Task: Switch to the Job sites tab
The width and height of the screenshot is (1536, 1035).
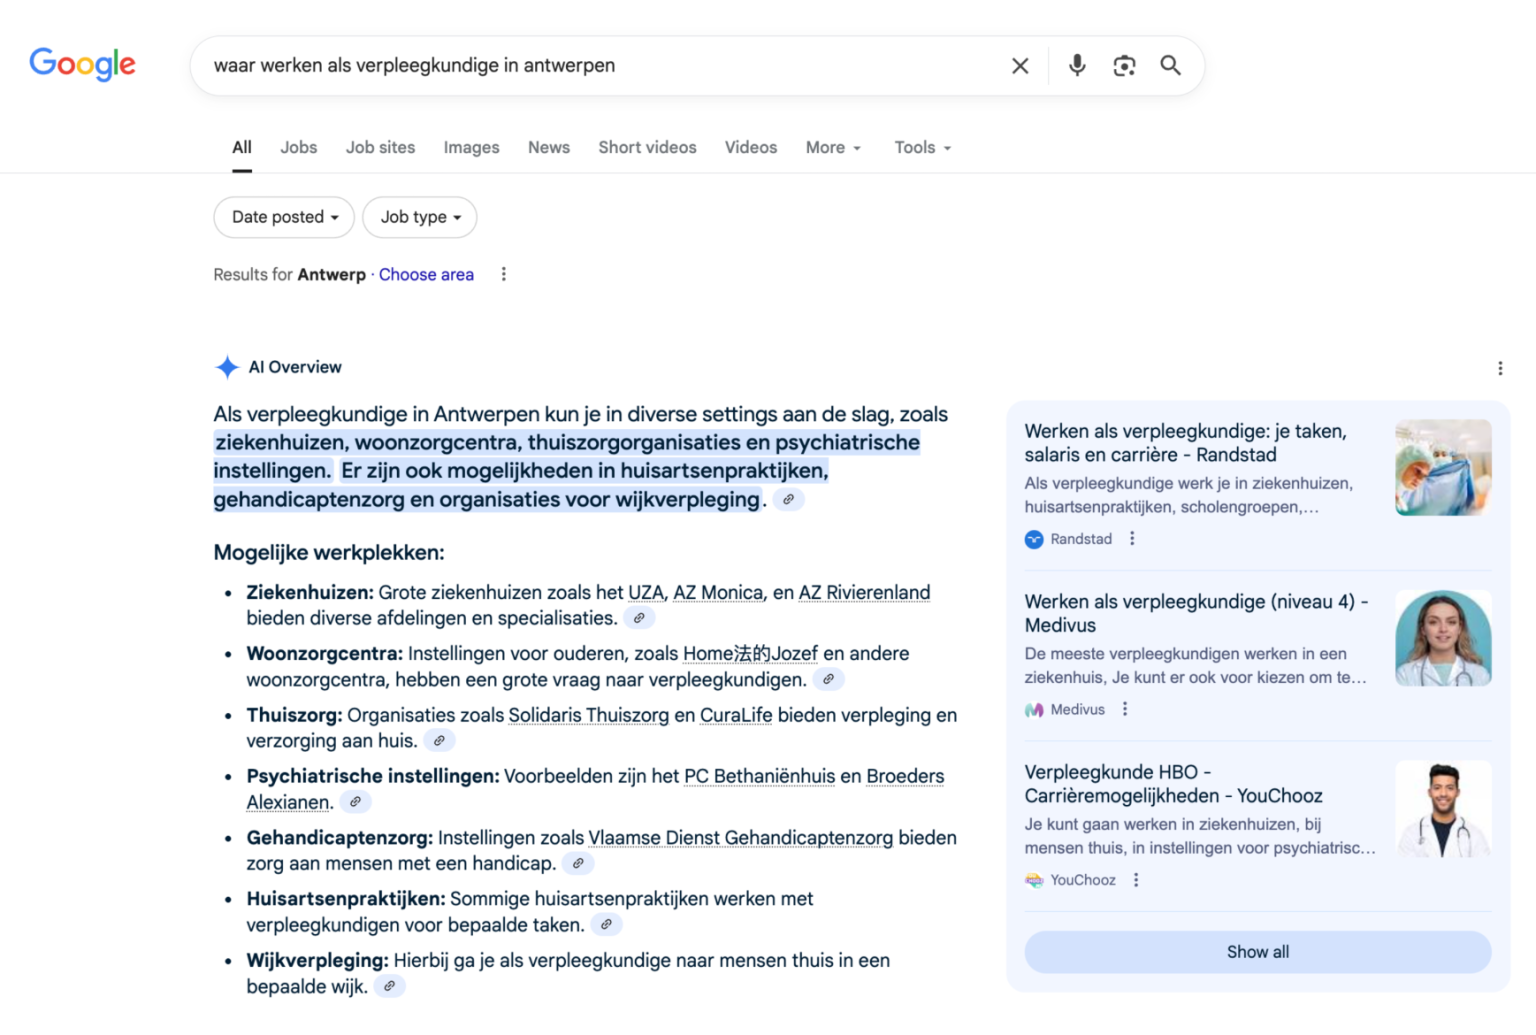Action: coord(380,147)
